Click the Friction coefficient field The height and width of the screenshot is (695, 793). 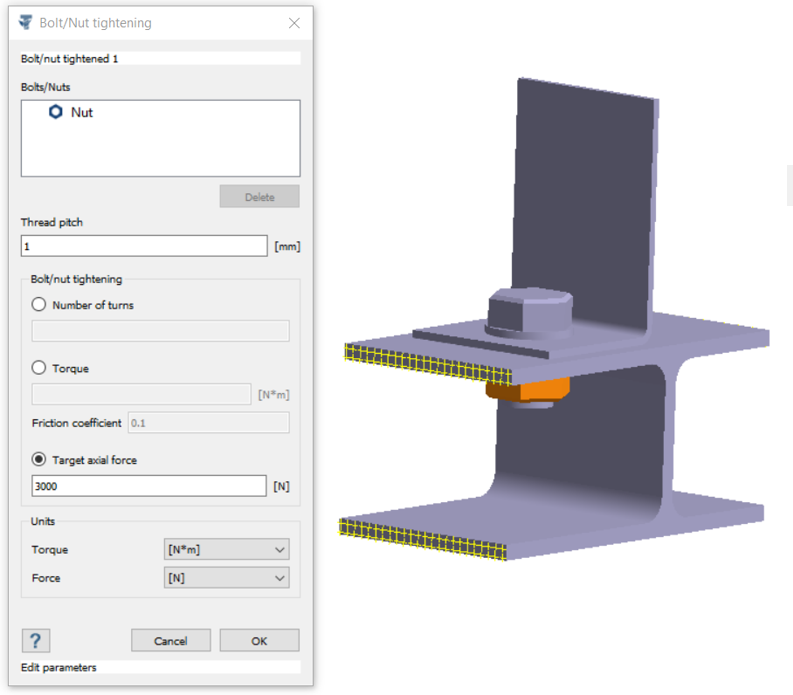(x=208, y=423)
